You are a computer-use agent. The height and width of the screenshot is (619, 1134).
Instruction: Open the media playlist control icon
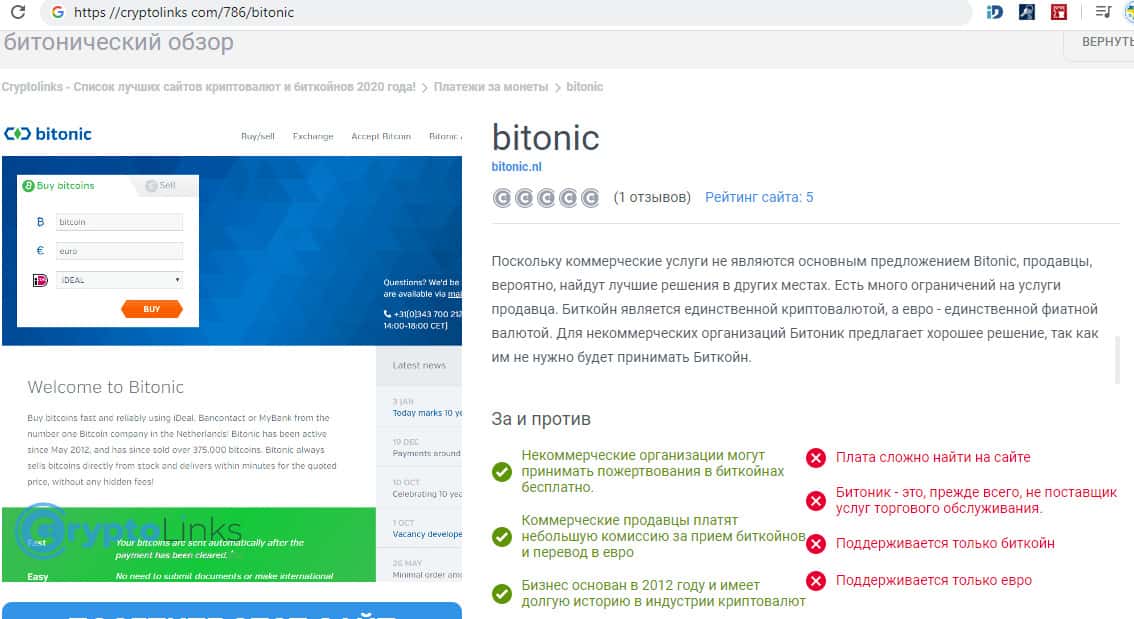[1103, 12]
